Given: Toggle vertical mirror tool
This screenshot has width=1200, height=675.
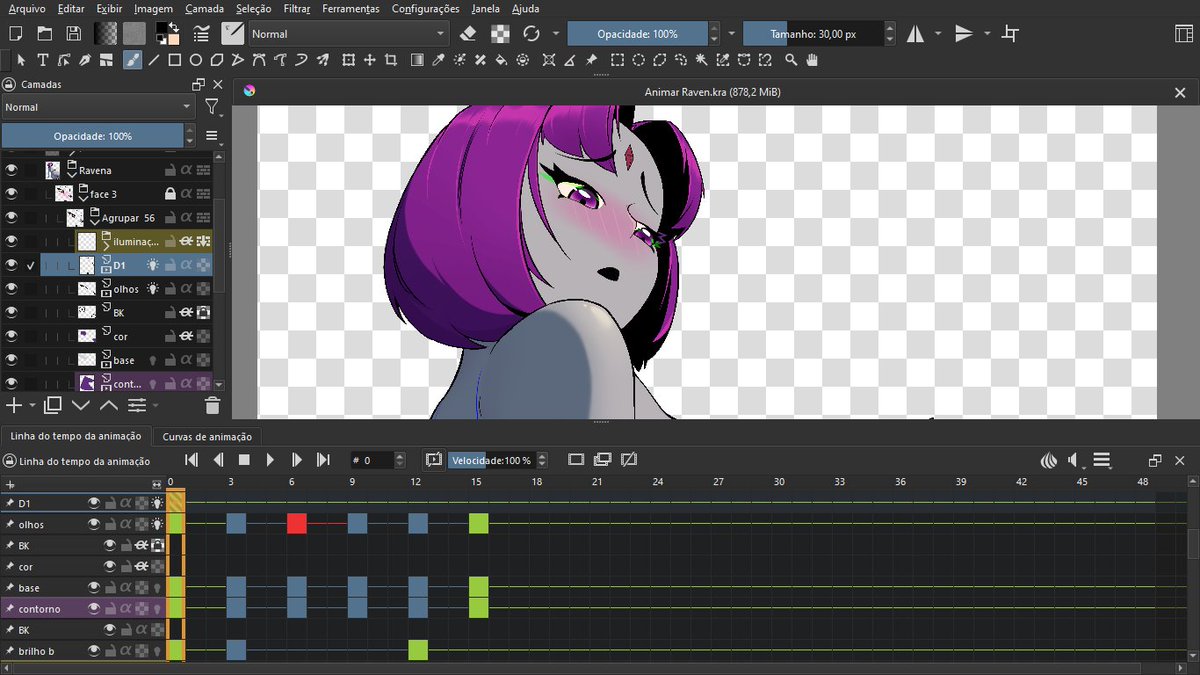Looking at the screenshot, I should pyautogui.click(x=964, y=33).
